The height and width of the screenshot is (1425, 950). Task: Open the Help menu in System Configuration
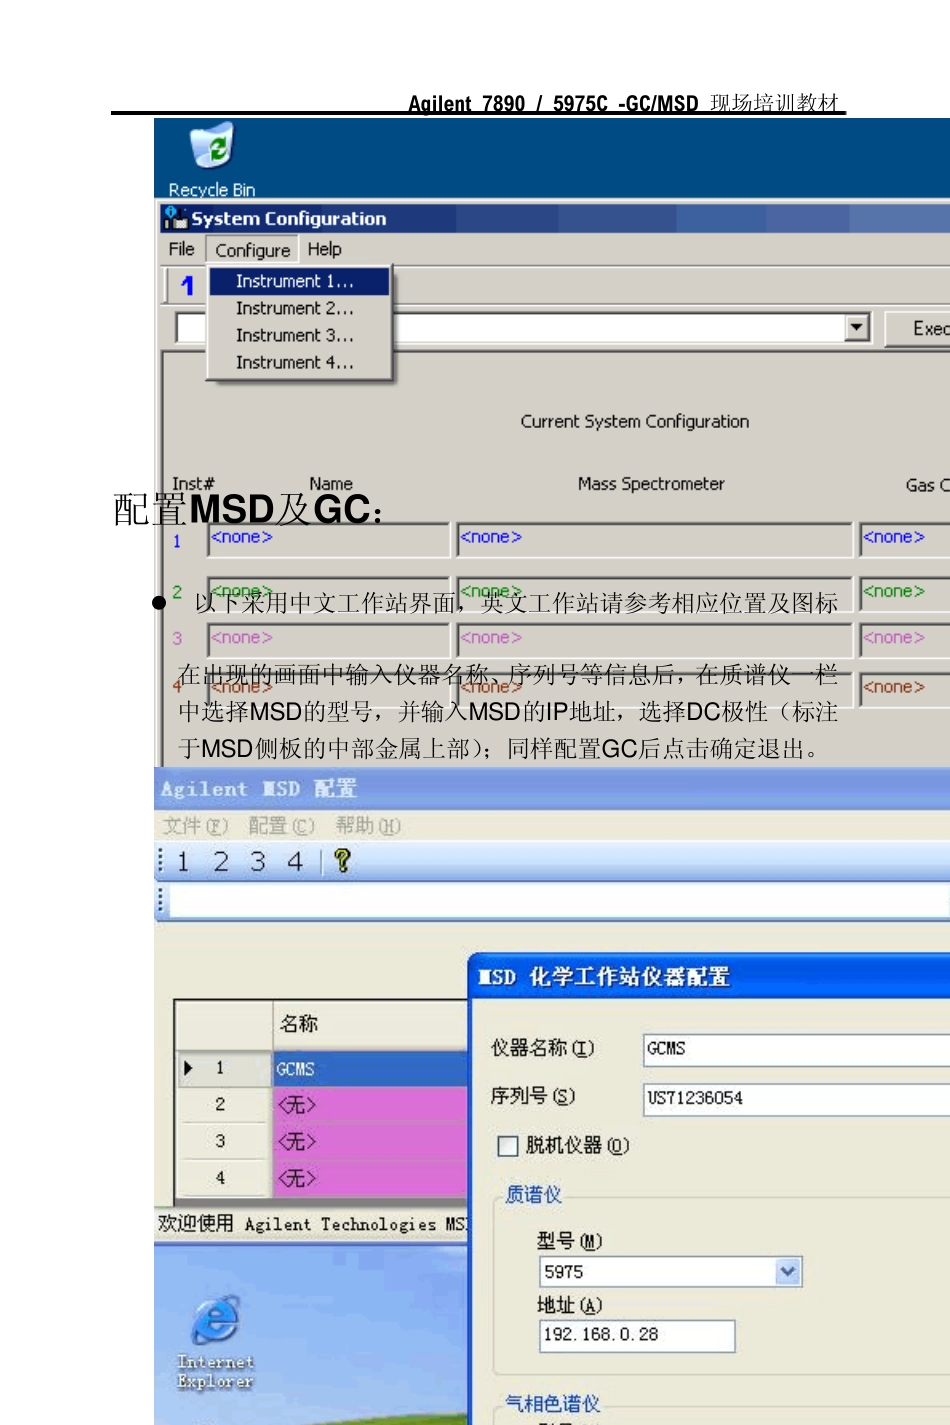pyautogui.click(x=324, y=249)
